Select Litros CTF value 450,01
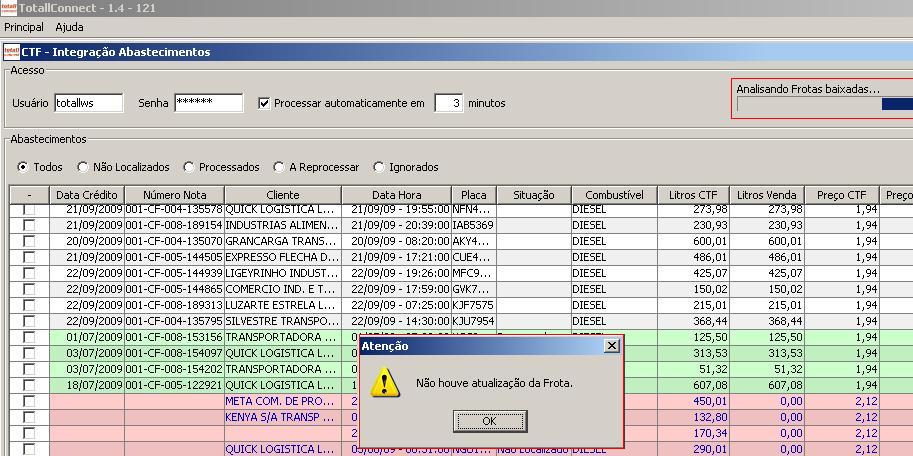Screen dimensions: 913x456 (x=693, y=401)
